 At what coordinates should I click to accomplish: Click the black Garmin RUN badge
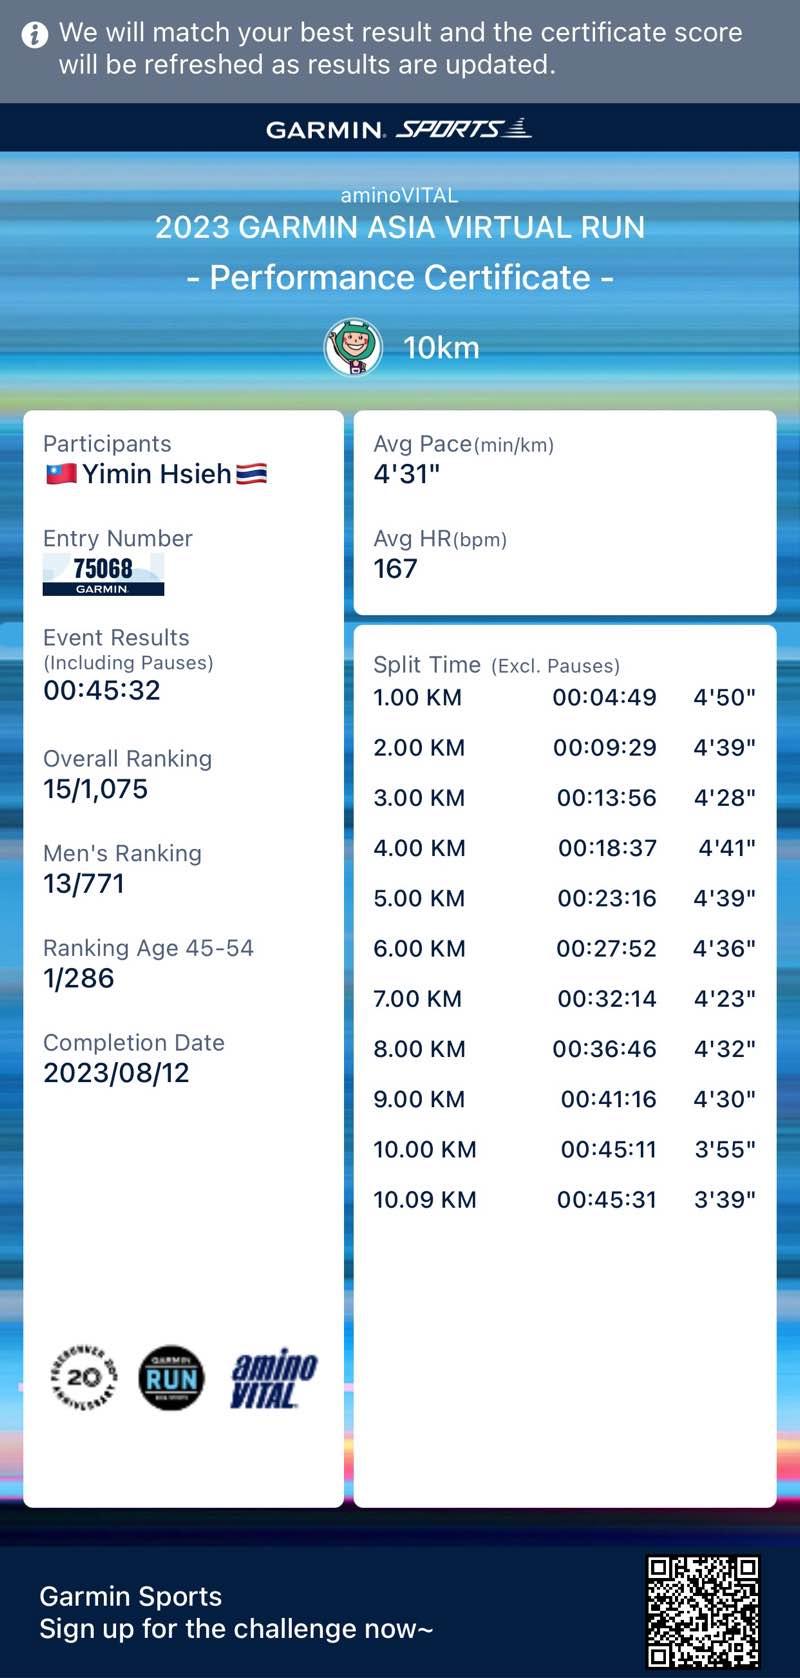pyautogui.click(x=171, y=1378)
